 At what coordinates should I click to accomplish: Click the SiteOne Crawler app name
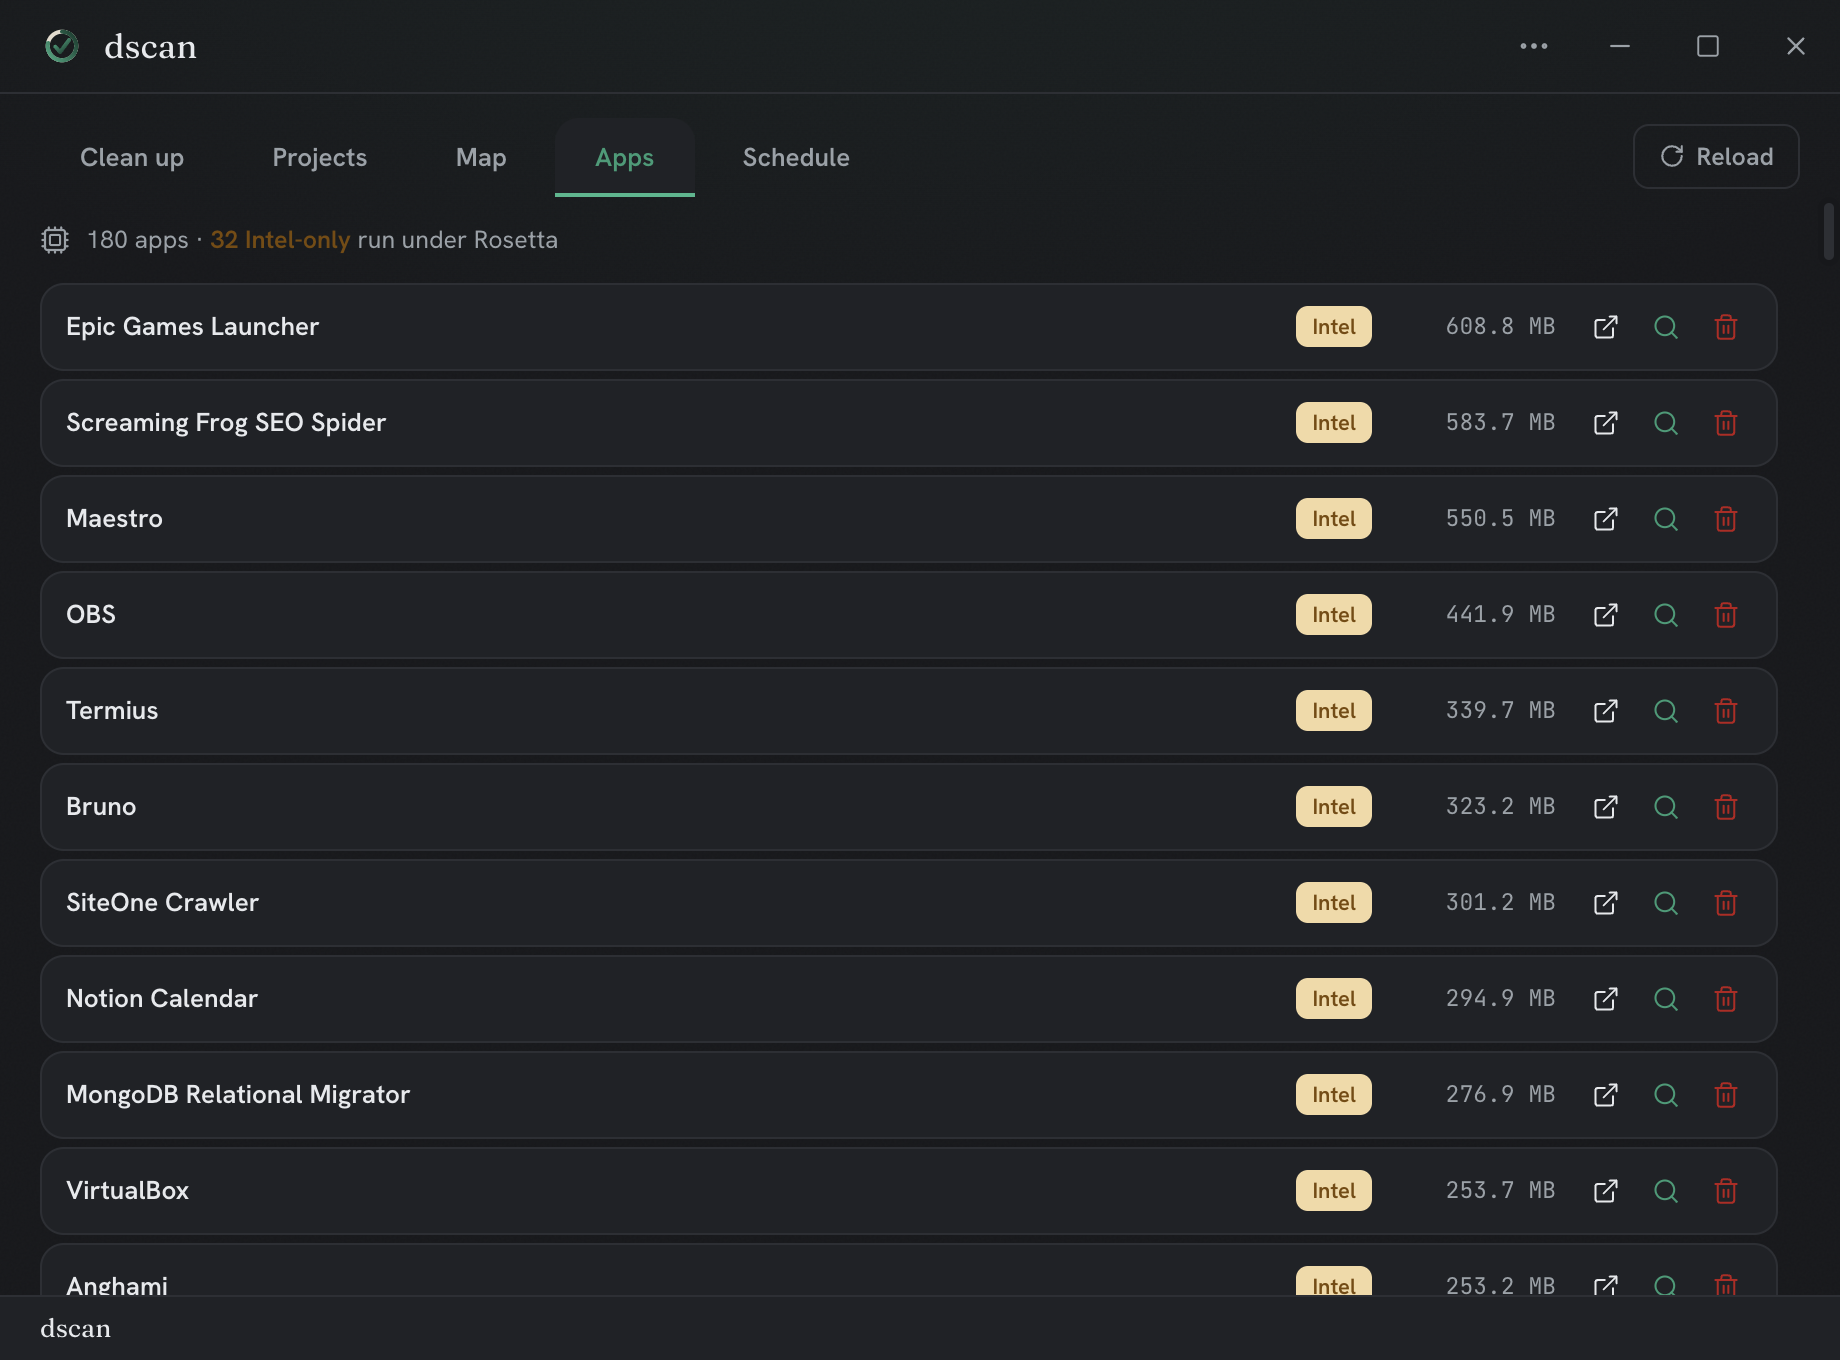pos(163,903)
